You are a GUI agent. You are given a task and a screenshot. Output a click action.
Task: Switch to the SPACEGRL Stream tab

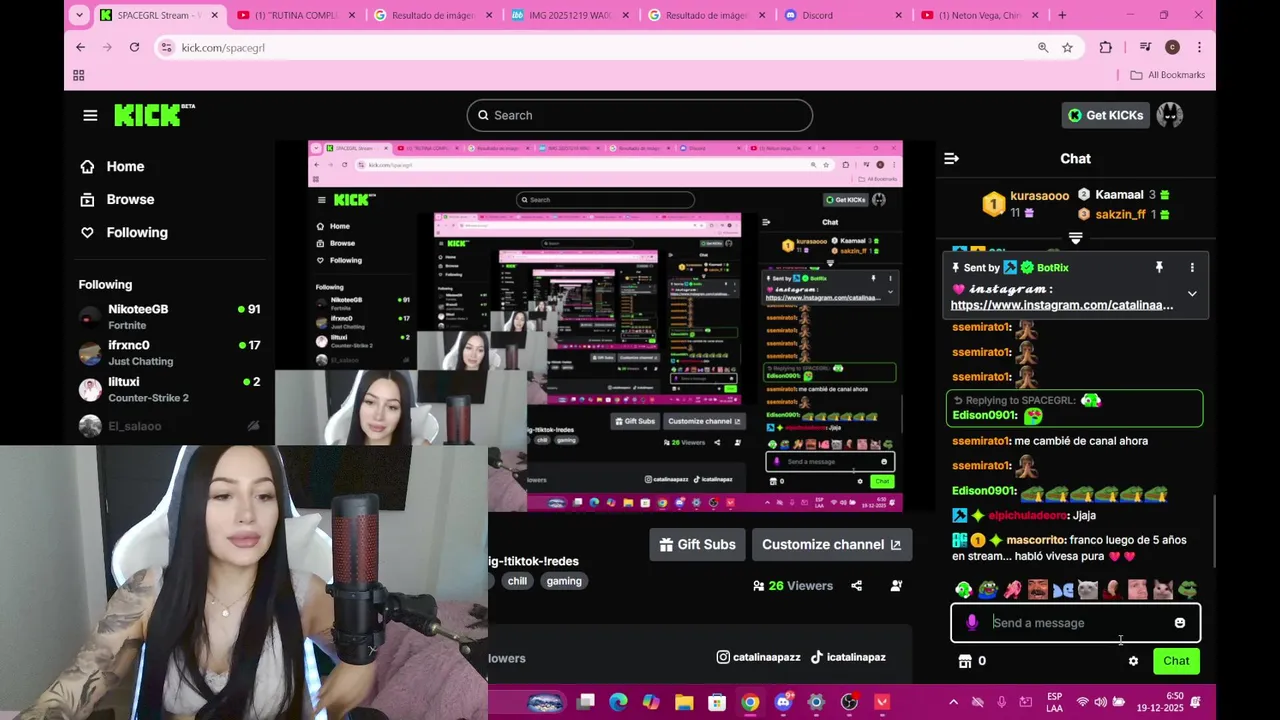pyautogui.click(x=158, y=15)
